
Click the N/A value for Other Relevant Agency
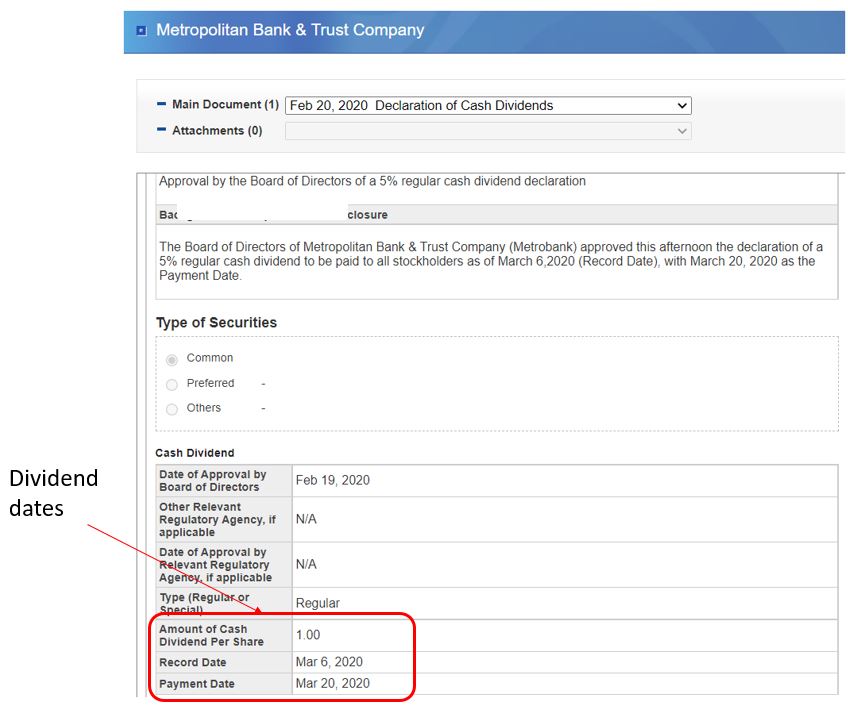[306, 519]
